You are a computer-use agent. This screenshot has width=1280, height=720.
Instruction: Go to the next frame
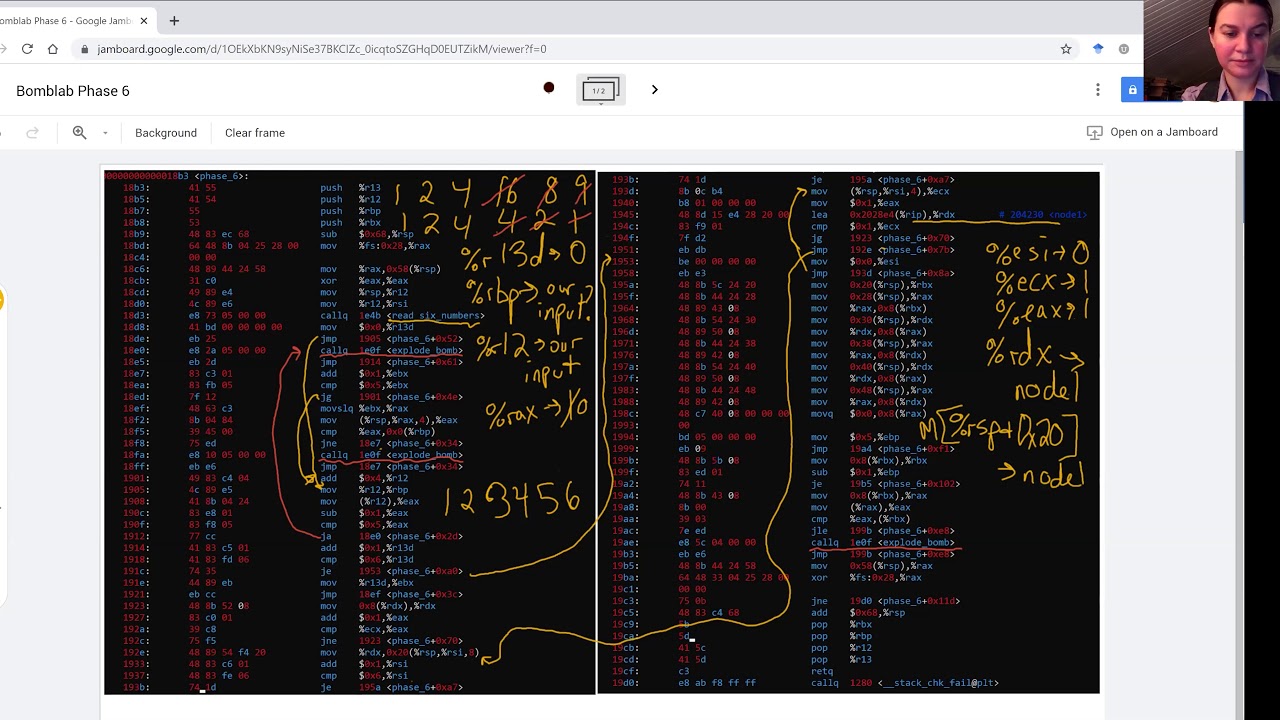click(x=655, y=90)
